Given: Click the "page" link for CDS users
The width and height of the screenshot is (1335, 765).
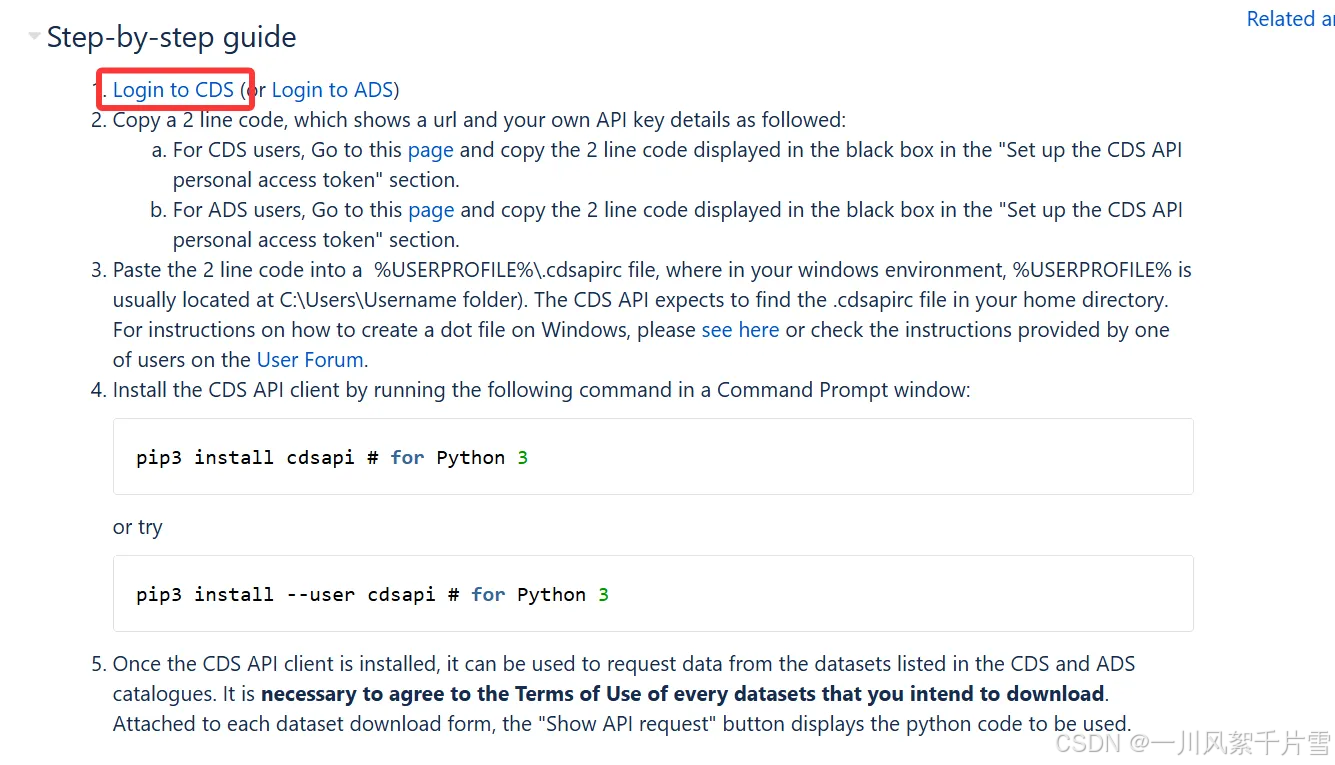Looking at the screenshot, I should (x=432, y=149).
